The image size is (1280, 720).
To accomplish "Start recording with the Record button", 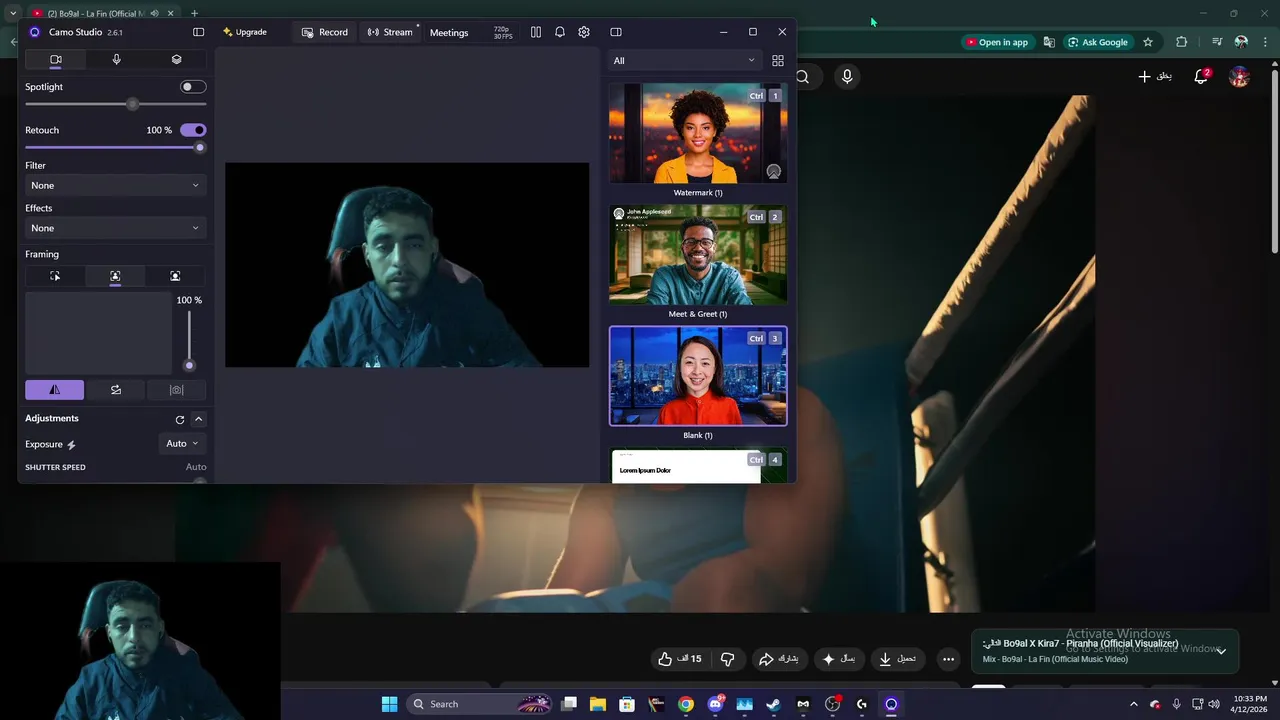I will pos(325,32).
